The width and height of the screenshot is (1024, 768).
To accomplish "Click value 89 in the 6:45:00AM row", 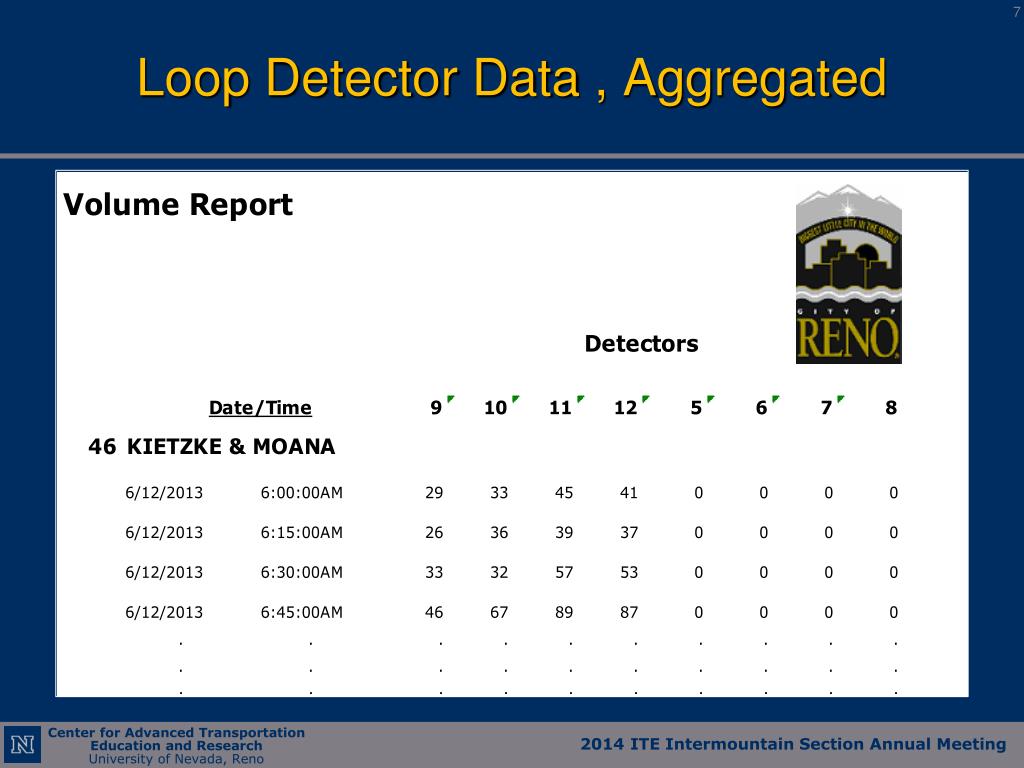I will click(564, 612).
